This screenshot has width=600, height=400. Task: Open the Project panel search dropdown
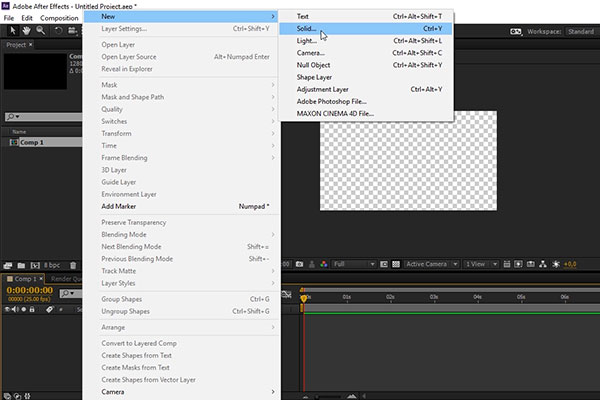(13, 116)
